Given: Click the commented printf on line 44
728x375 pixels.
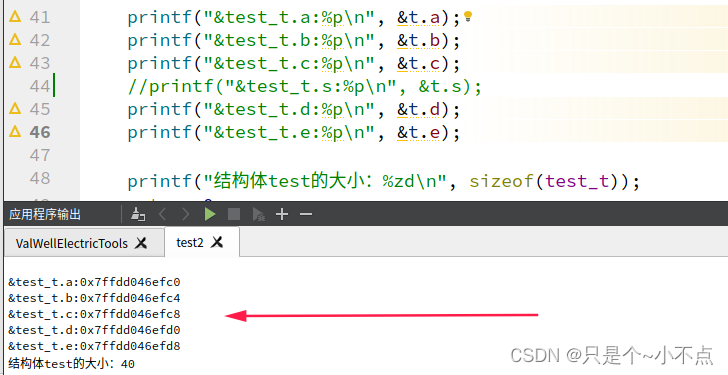Looking at the screenshot, I should point(305,87).
